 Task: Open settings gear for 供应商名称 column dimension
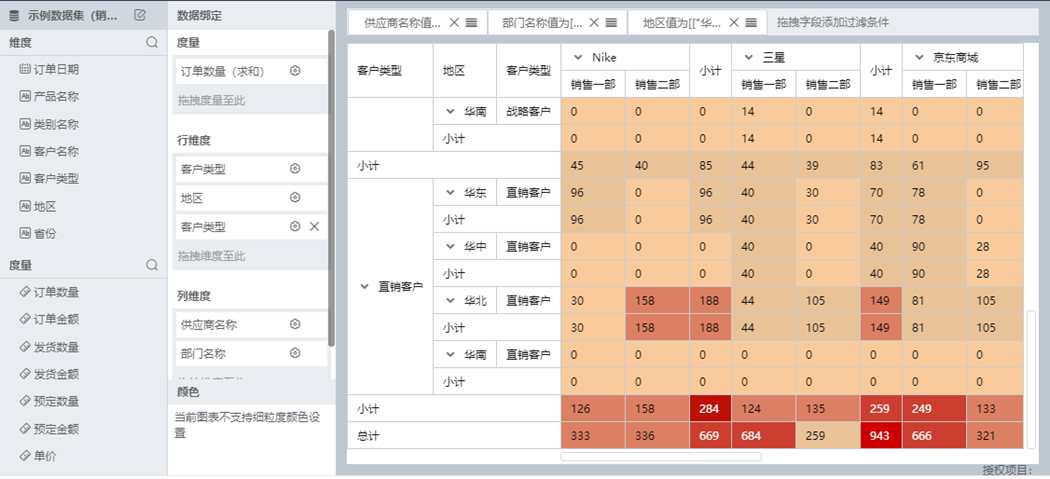click(x=295, y=324)
